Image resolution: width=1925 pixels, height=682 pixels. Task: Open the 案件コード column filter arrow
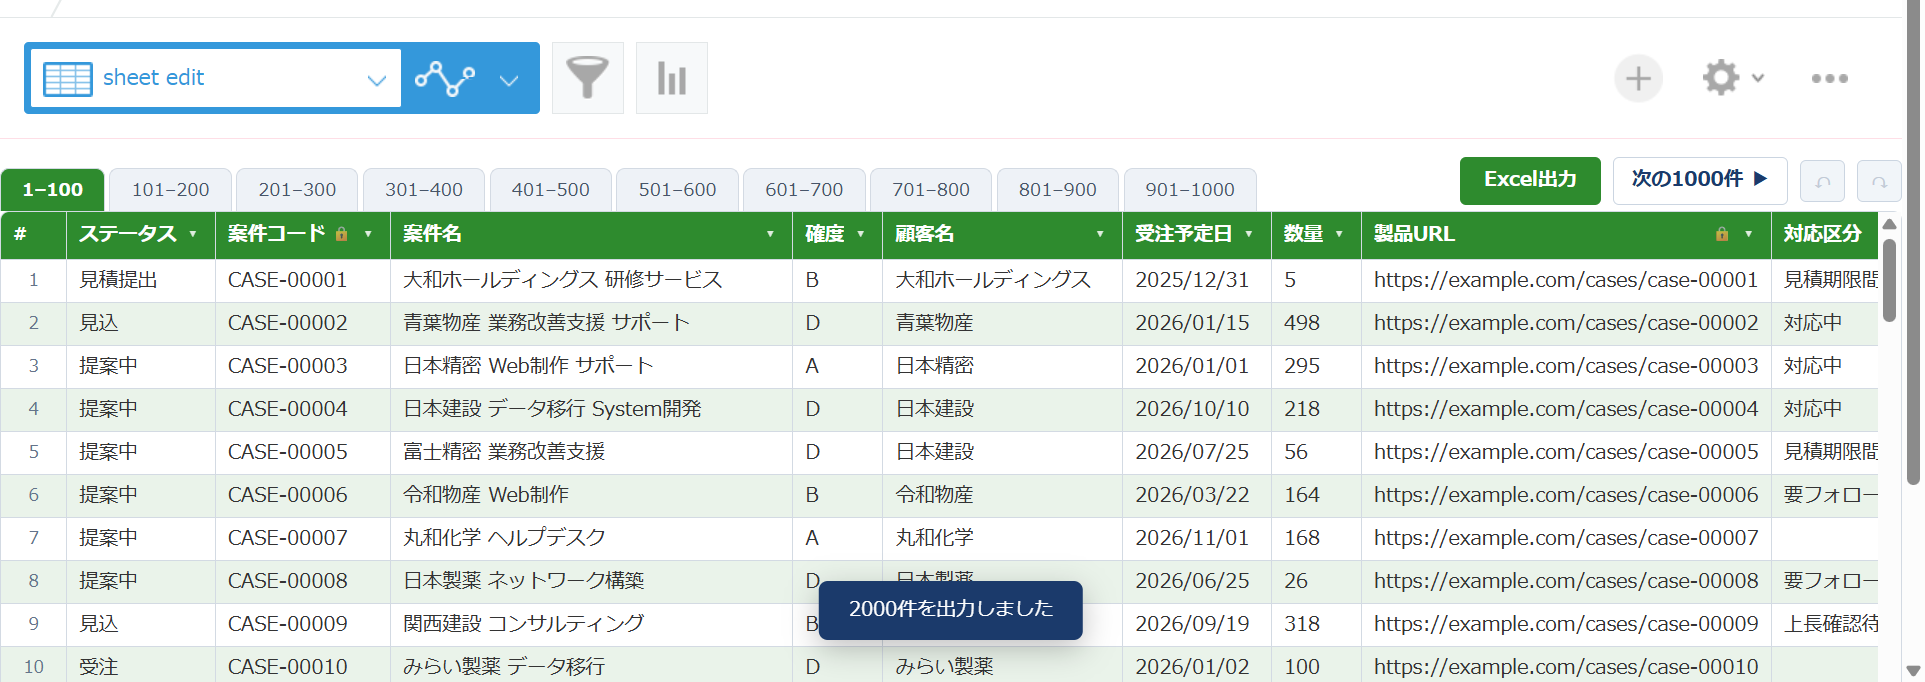[x=368, y=234]
